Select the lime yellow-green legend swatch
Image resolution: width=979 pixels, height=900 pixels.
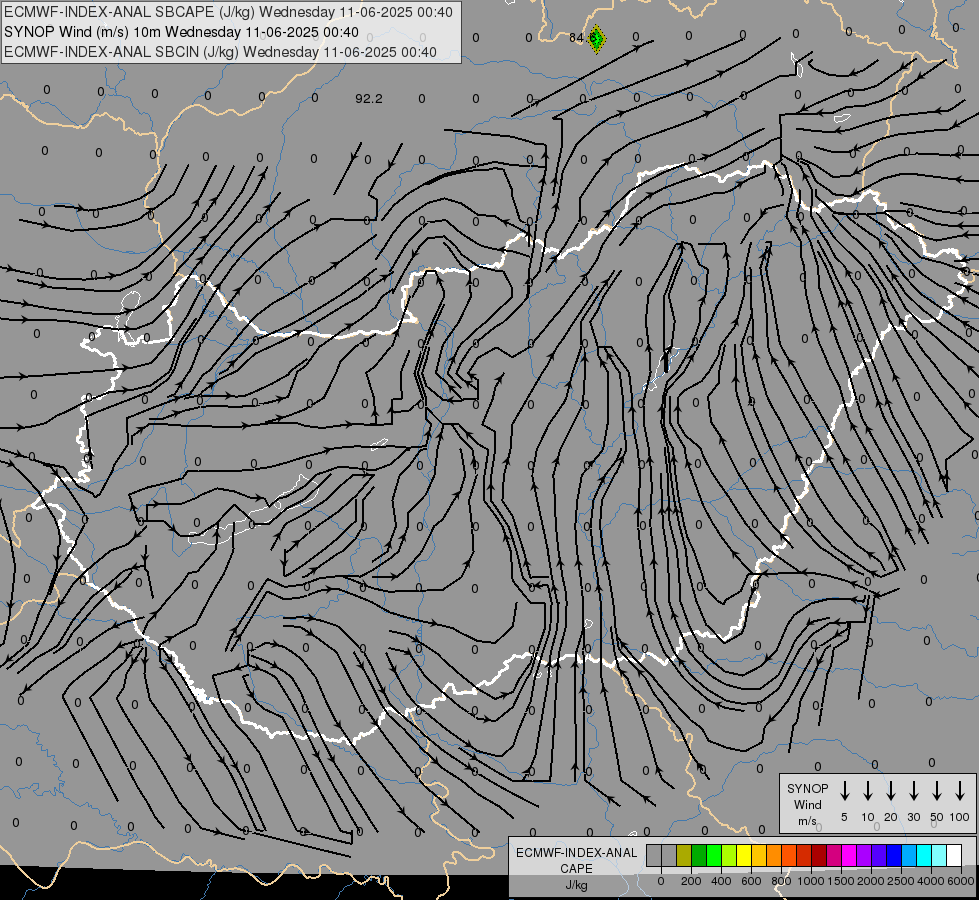click(729, 855)
